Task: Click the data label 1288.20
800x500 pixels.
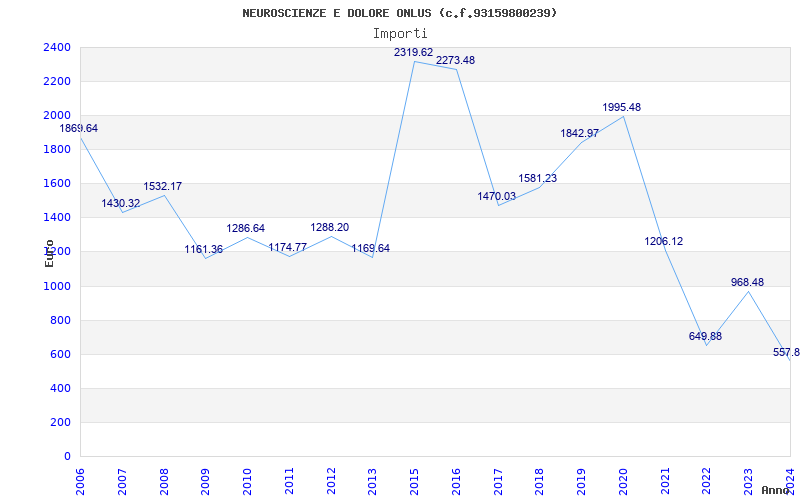Action: click(330, 227)
